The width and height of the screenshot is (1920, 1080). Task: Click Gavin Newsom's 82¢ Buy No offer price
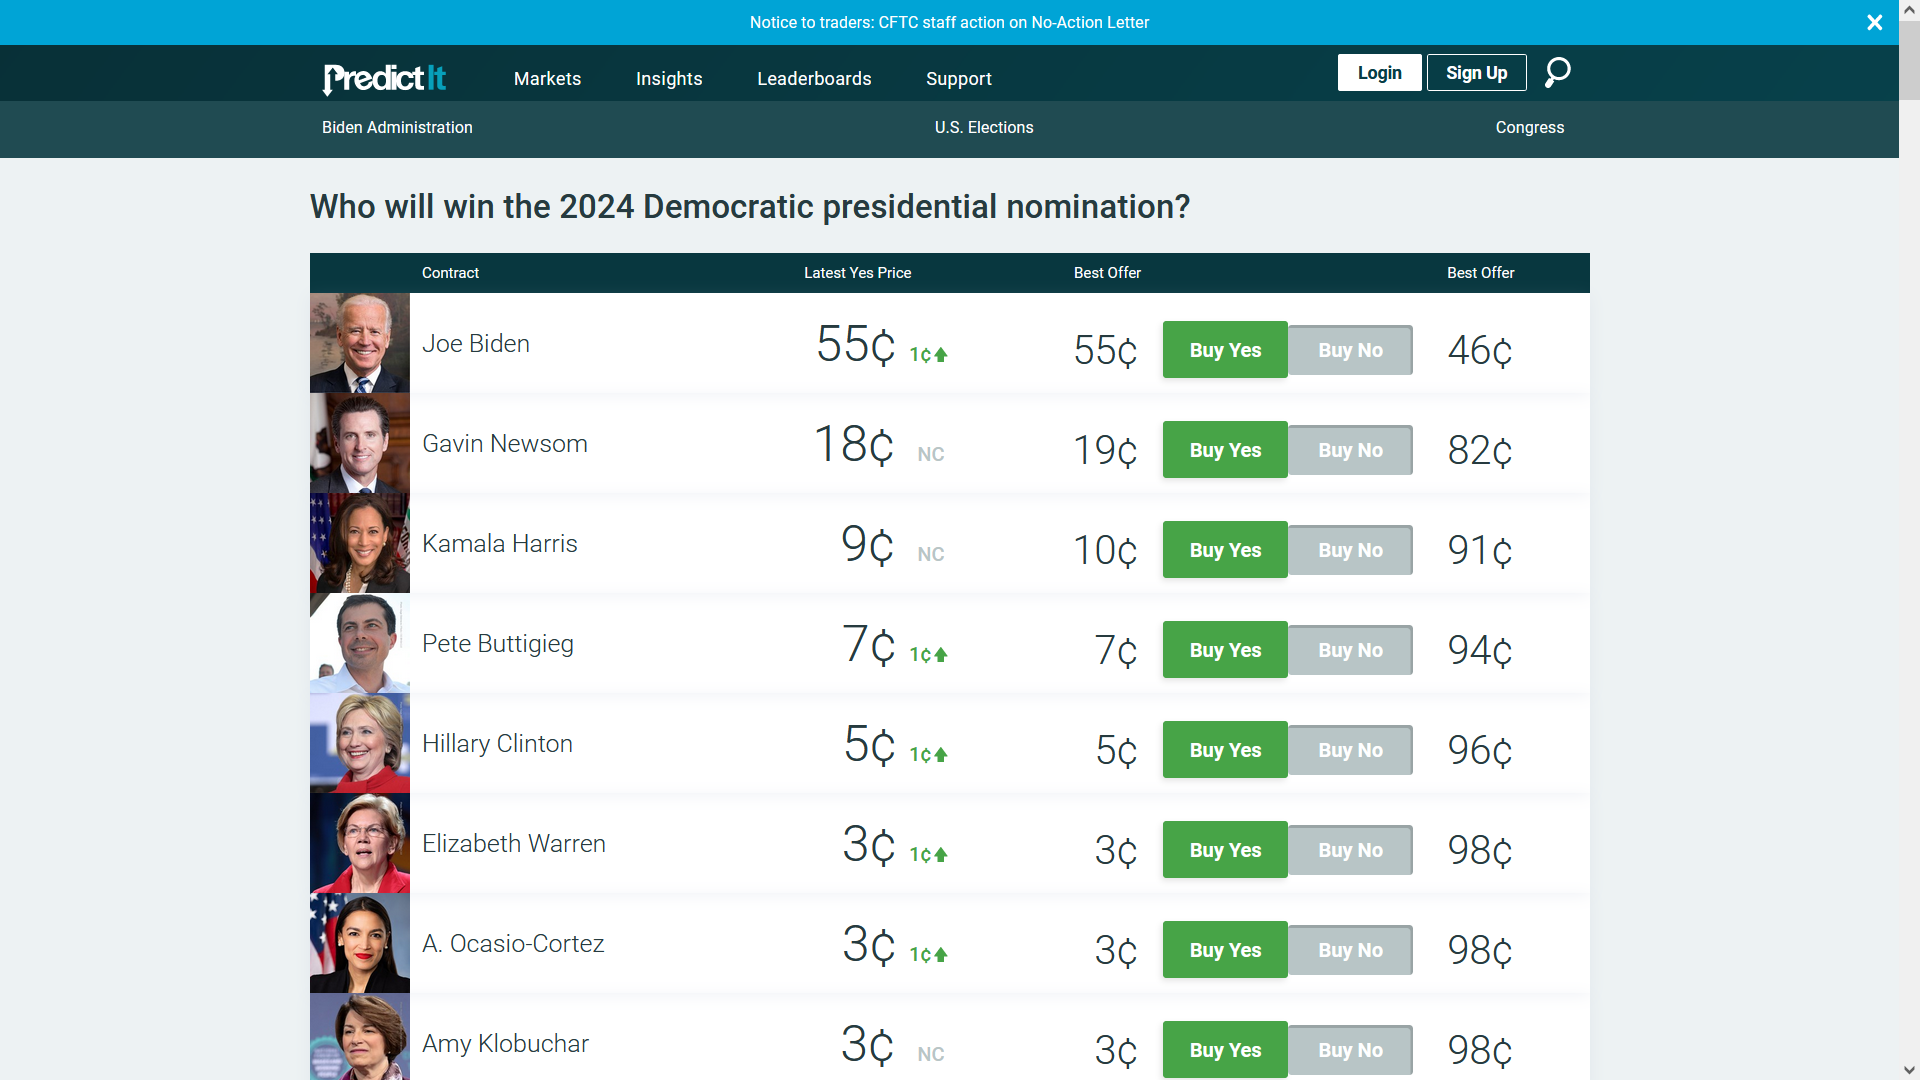pos(1480,451)
